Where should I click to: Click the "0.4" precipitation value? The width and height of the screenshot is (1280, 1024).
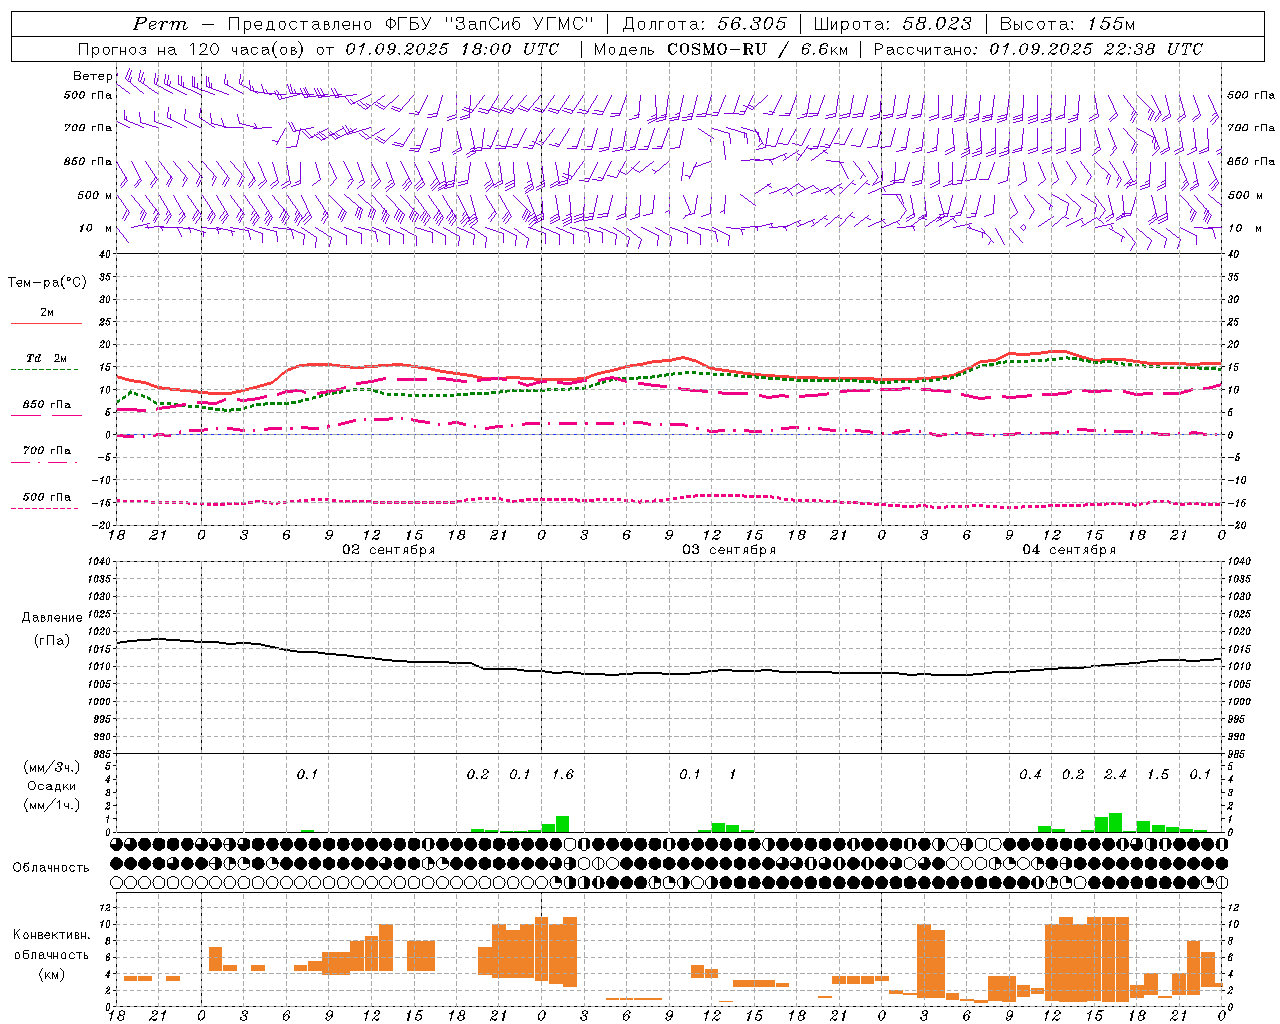click(x=1030, y=774)
